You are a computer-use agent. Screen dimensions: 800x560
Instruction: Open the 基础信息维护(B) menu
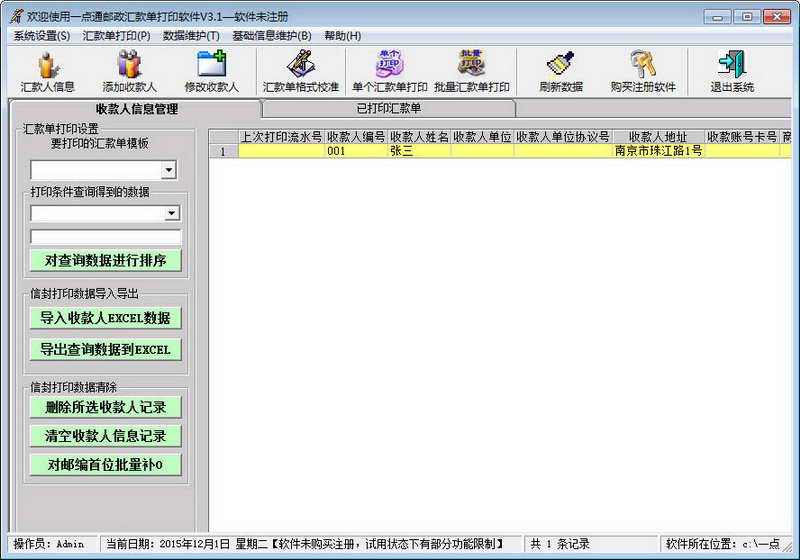[272, 36]
